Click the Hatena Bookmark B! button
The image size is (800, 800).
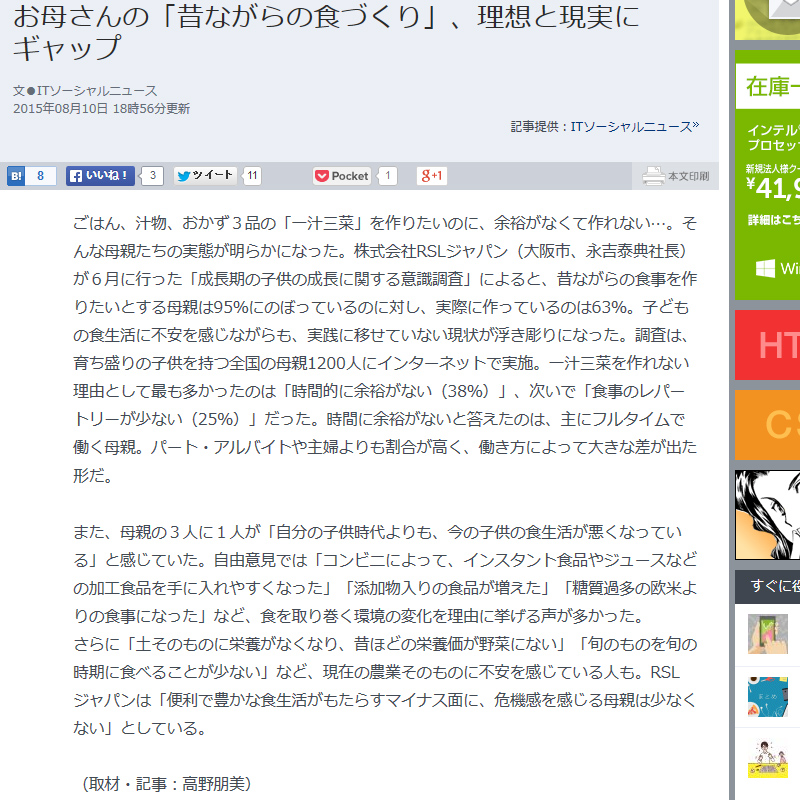pyautogui.click(x=16, y=176)
